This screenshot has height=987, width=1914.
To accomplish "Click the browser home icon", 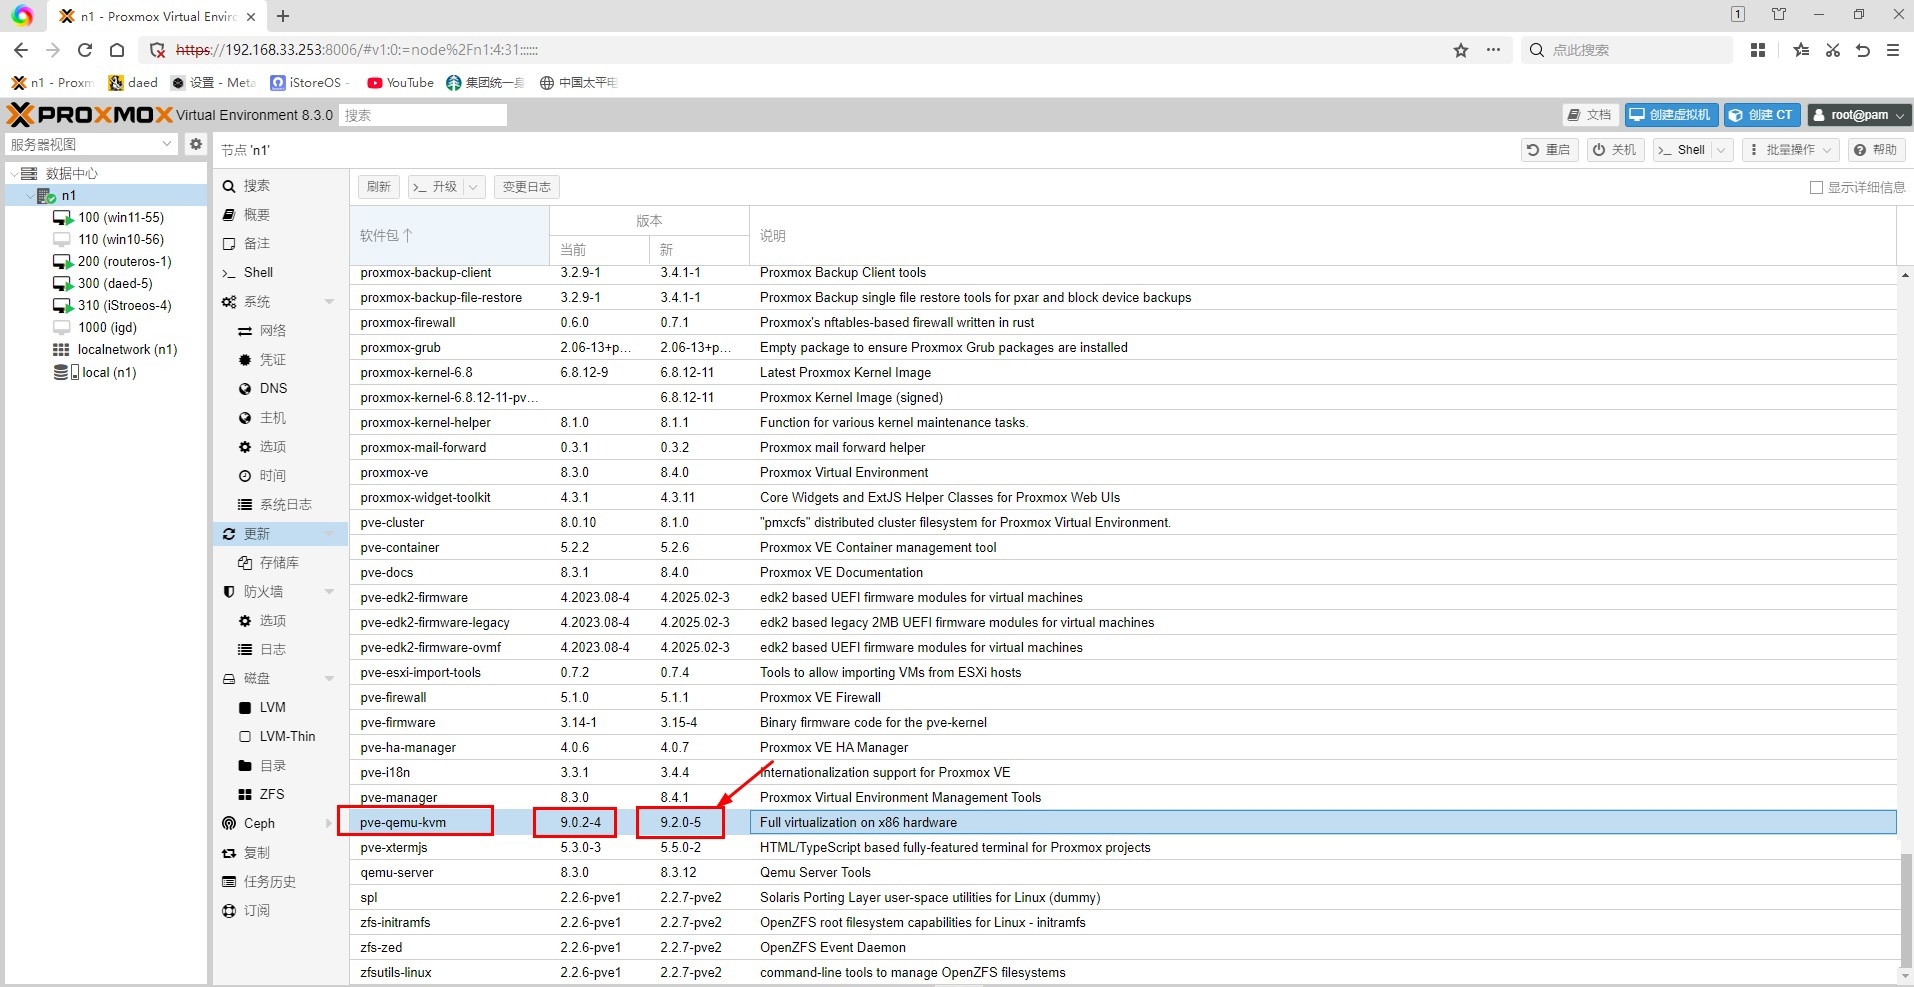I will [117, 50].
